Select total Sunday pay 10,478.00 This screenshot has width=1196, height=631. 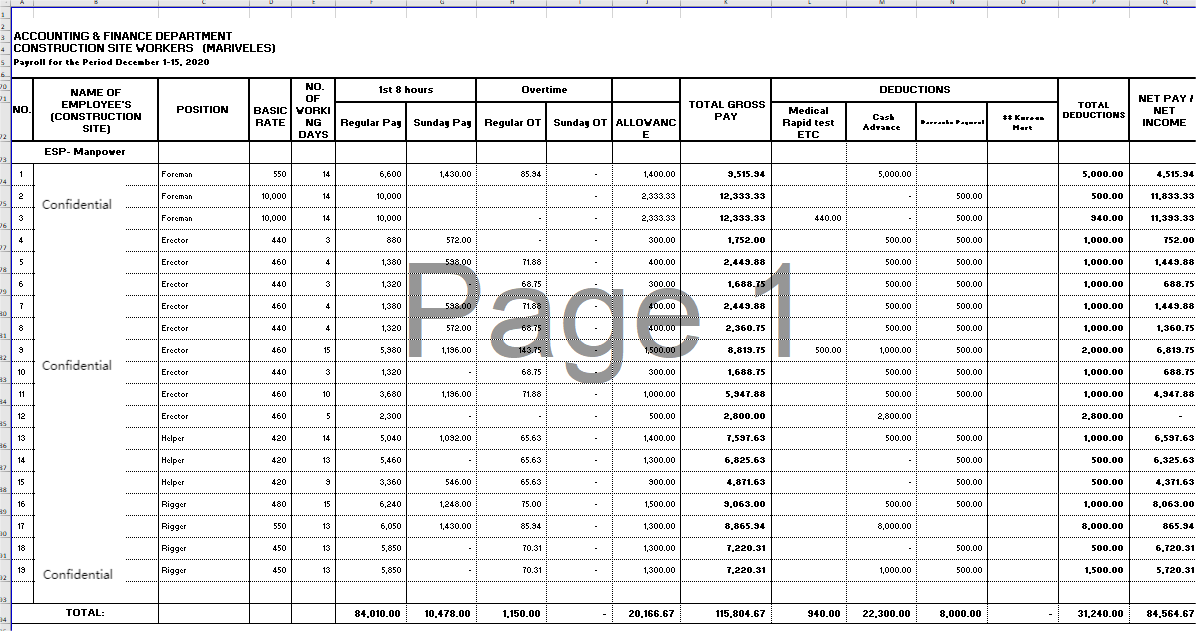click(x=447, y=613)
